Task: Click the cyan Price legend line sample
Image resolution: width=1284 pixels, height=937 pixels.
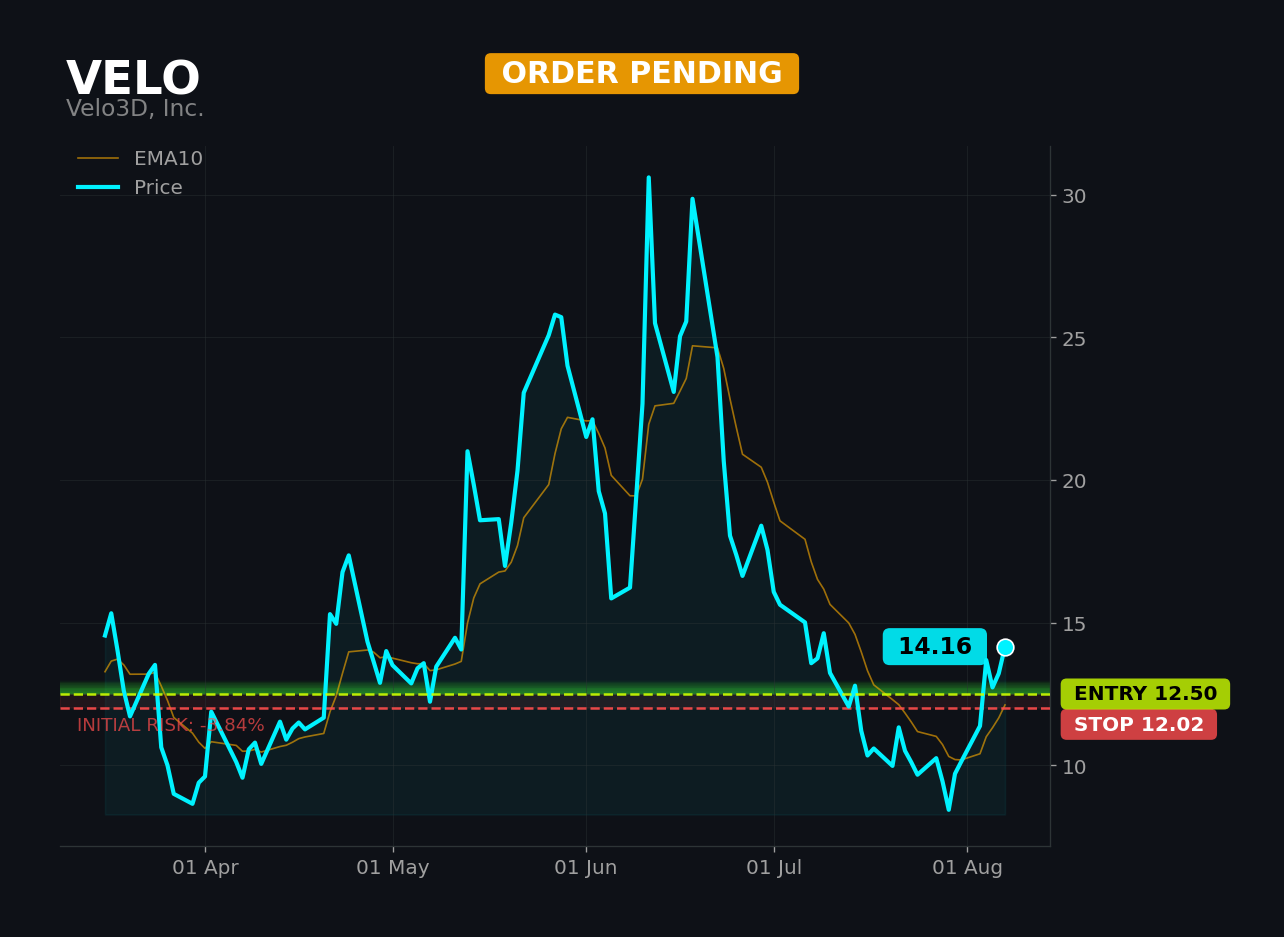Action: (98, 188)
